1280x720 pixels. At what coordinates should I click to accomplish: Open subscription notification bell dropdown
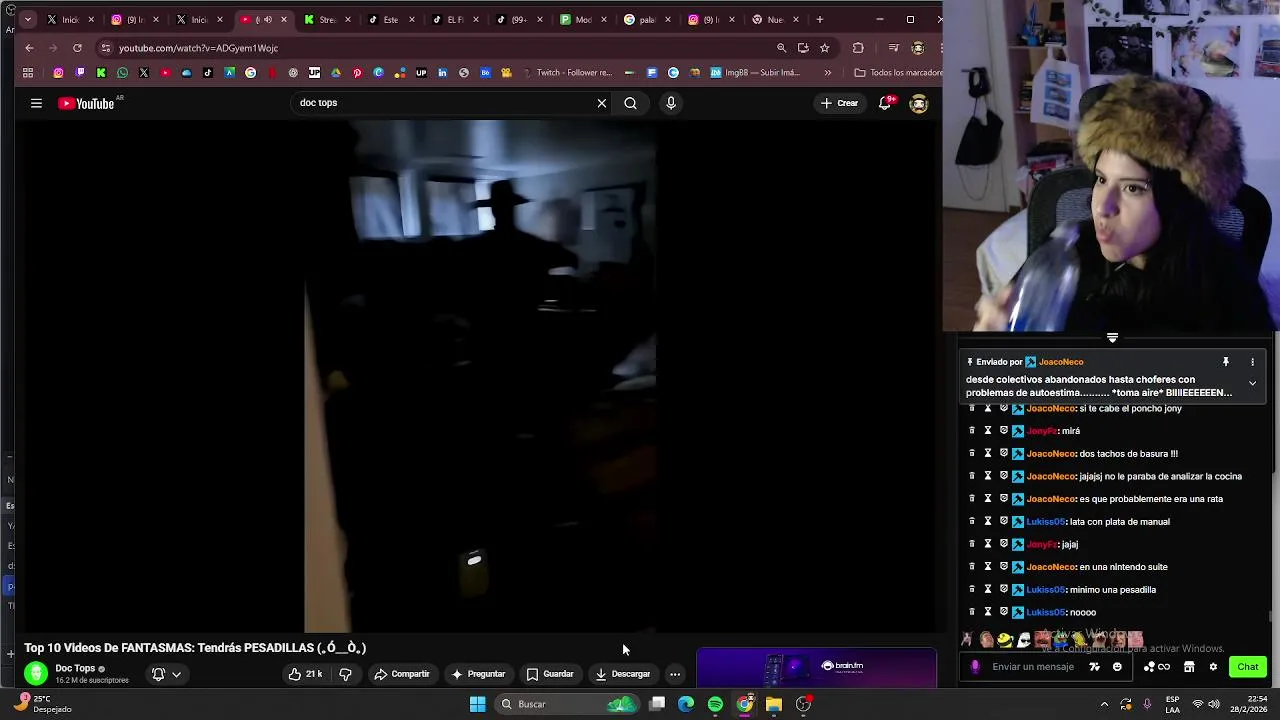(x=166, y=674)
